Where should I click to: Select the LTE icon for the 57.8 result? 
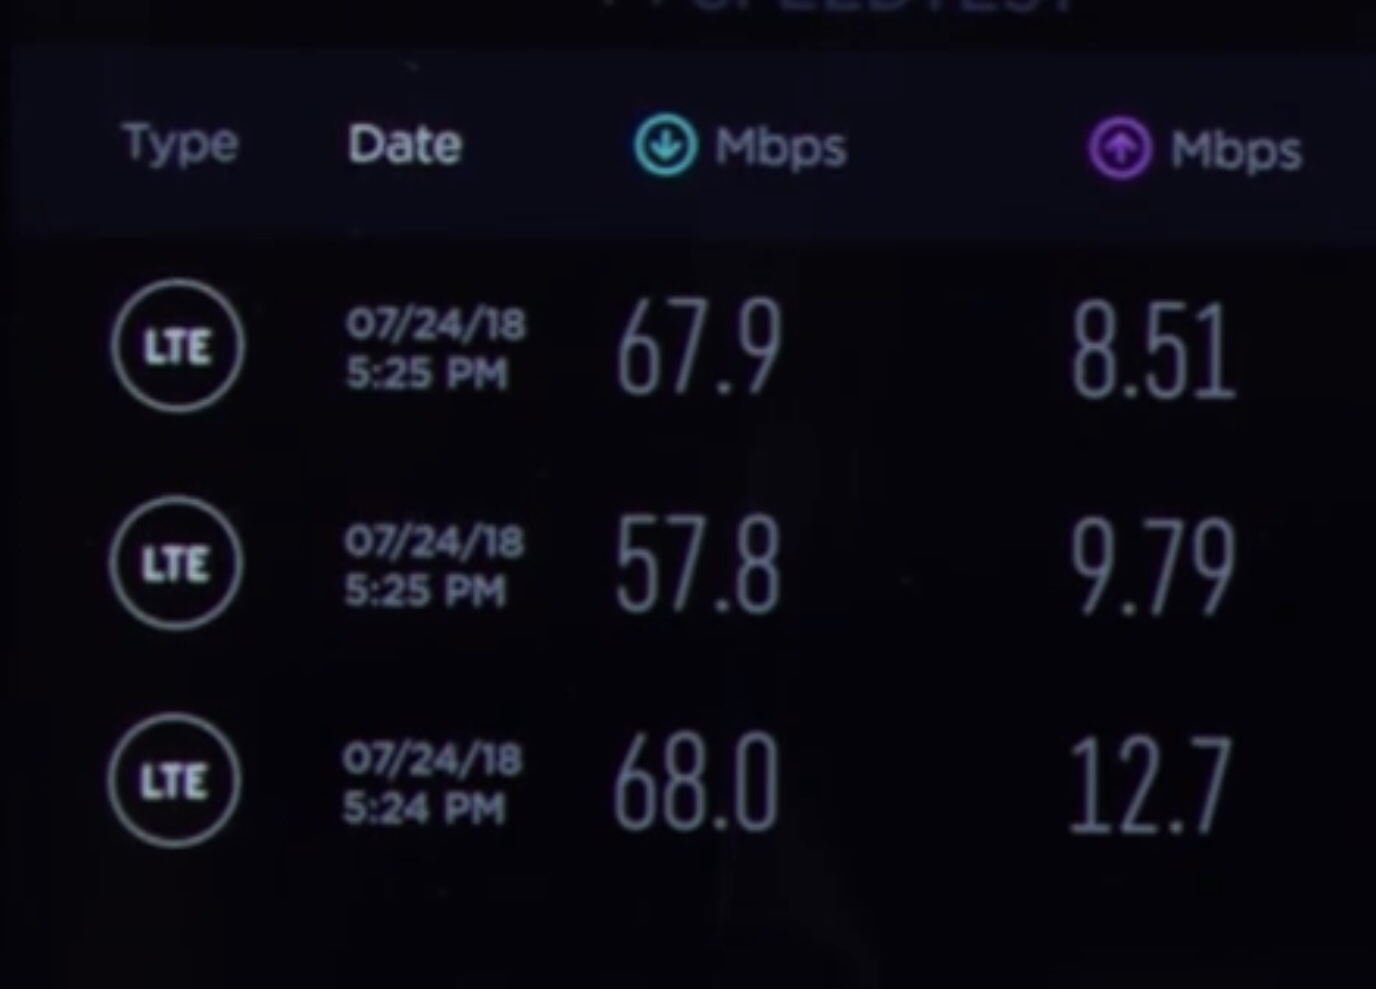click(x=175, y=563)
